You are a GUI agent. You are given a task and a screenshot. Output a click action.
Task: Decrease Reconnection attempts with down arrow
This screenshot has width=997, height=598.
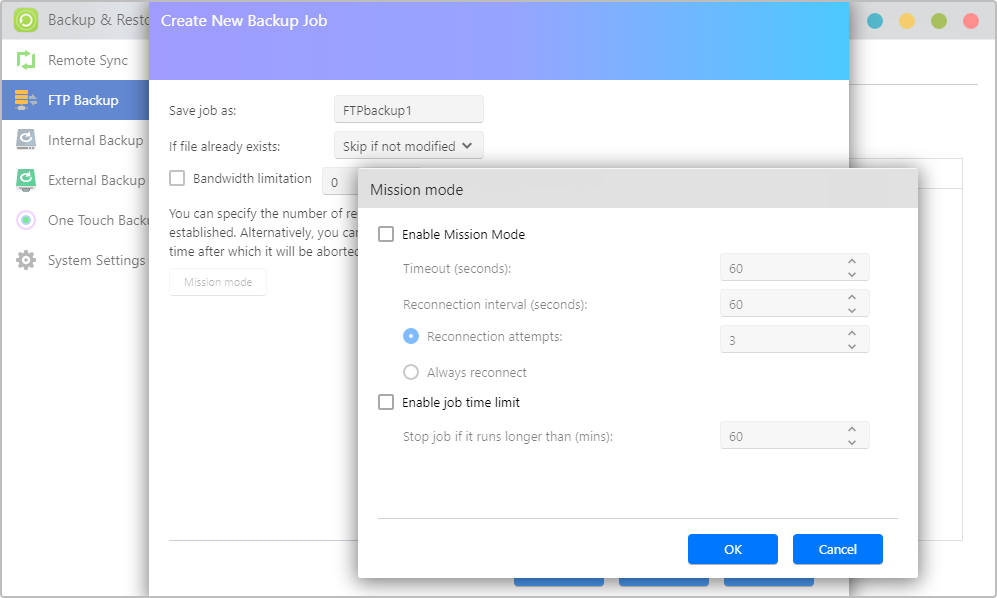pos(852,346)
